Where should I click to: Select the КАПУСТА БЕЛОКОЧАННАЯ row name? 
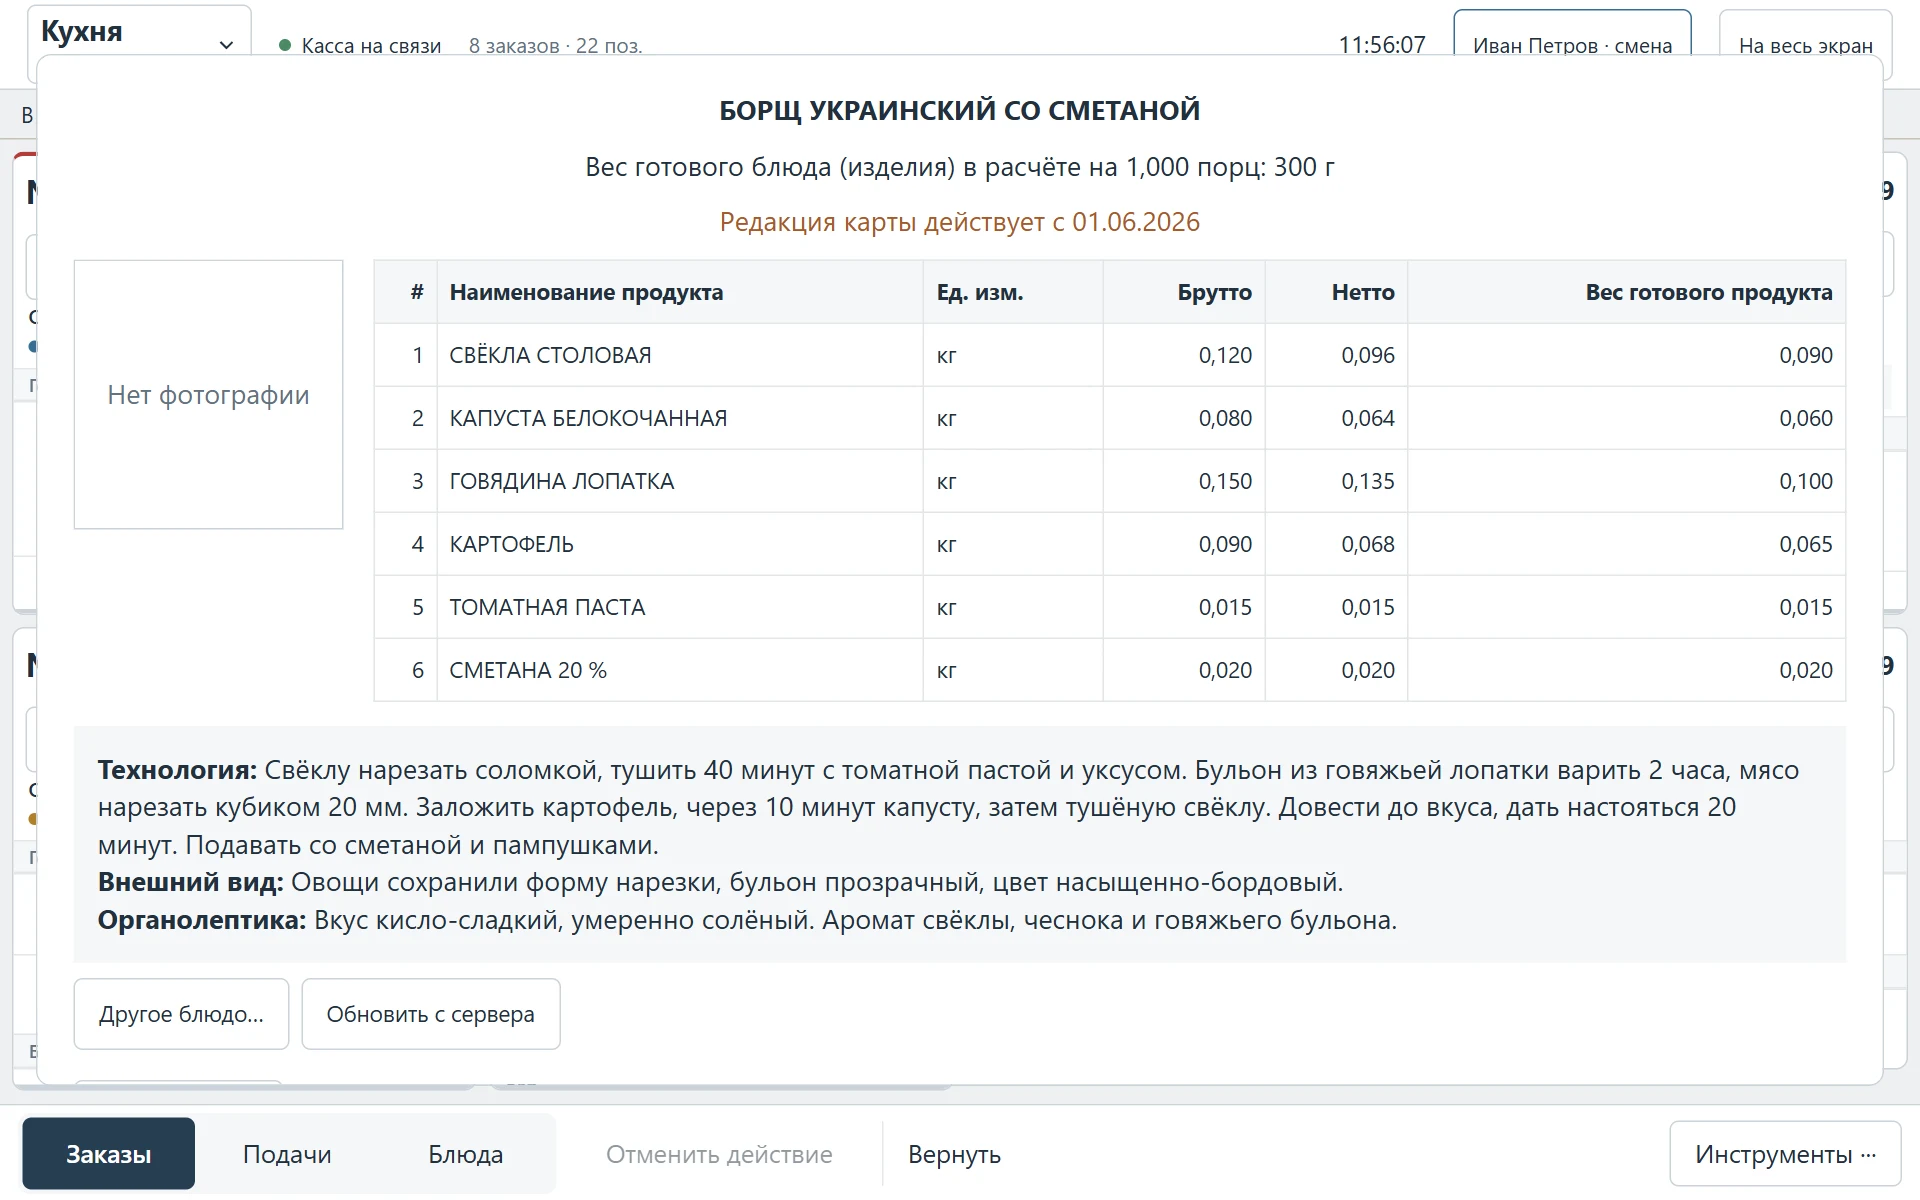tap(588, 418)
